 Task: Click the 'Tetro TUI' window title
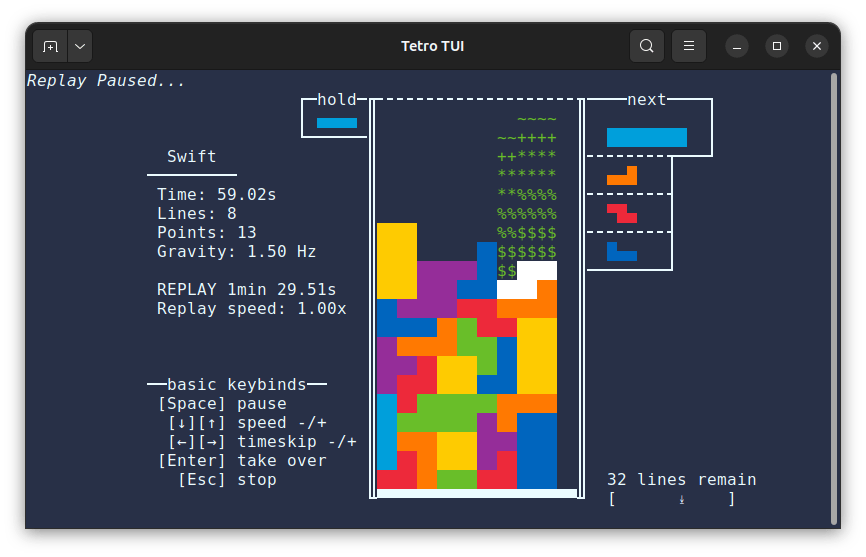[432, 46]
